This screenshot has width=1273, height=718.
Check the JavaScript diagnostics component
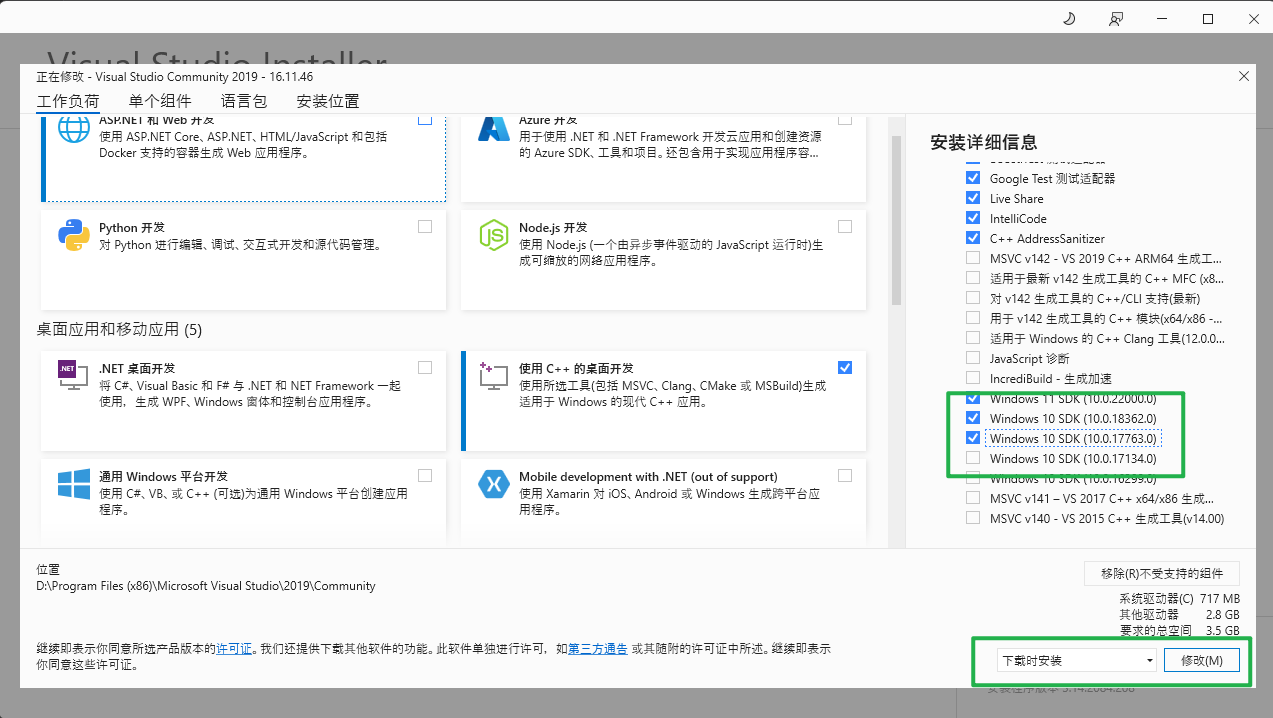click(973, 358)
